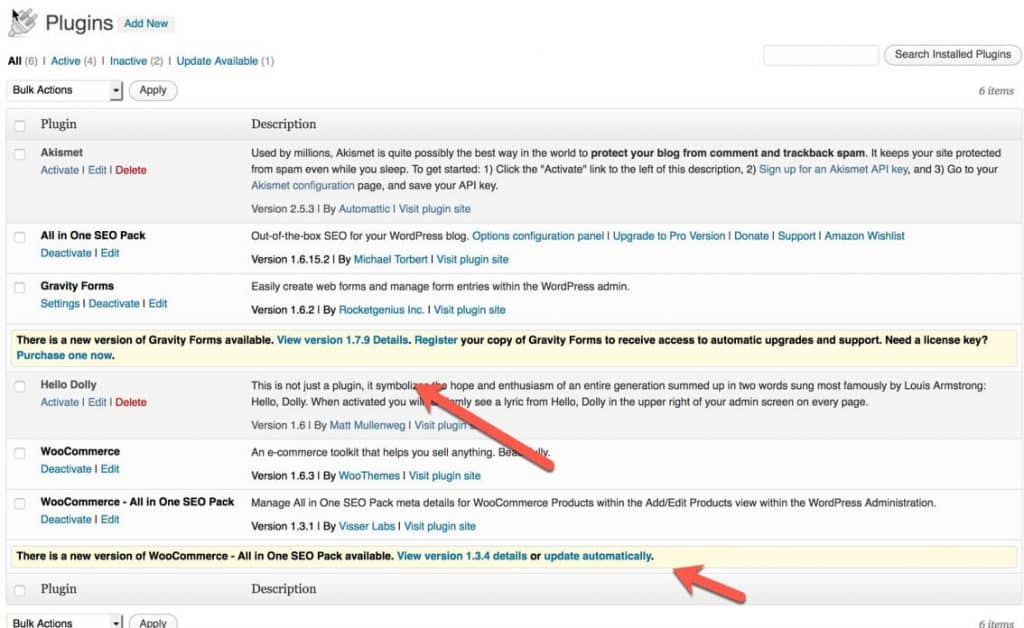Check the Gravity Forms checkbox

20,286
